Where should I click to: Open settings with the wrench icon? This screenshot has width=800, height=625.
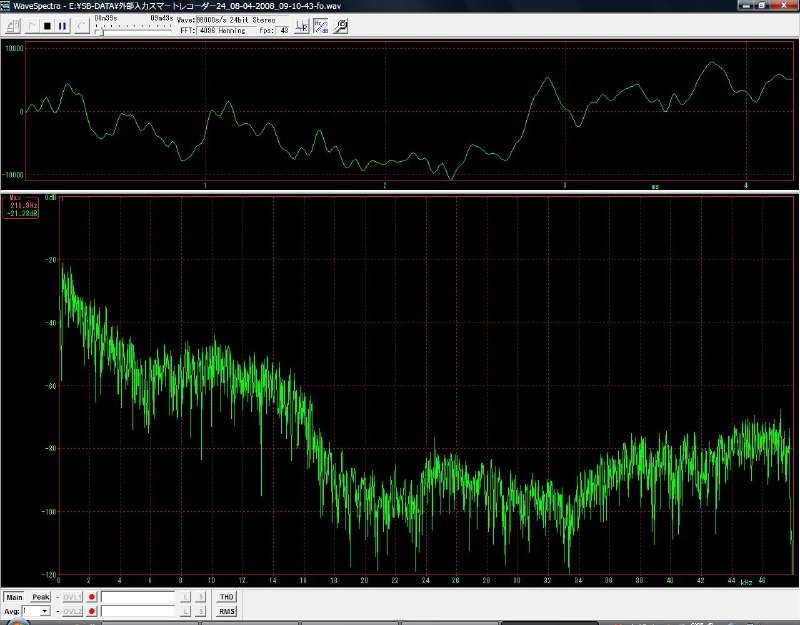[341, 26]
